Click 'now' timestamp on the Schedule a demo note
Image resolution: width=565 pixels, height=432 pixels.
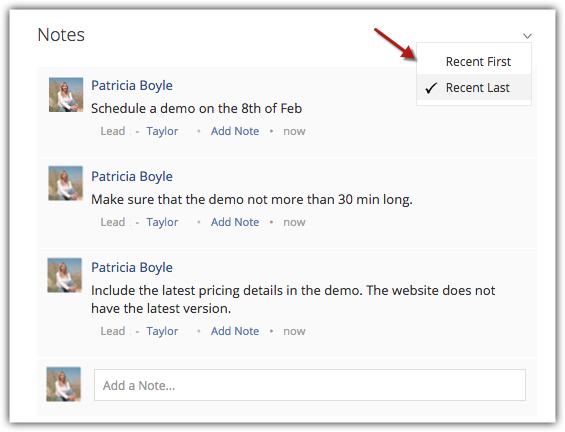click(x=294, y=132)
